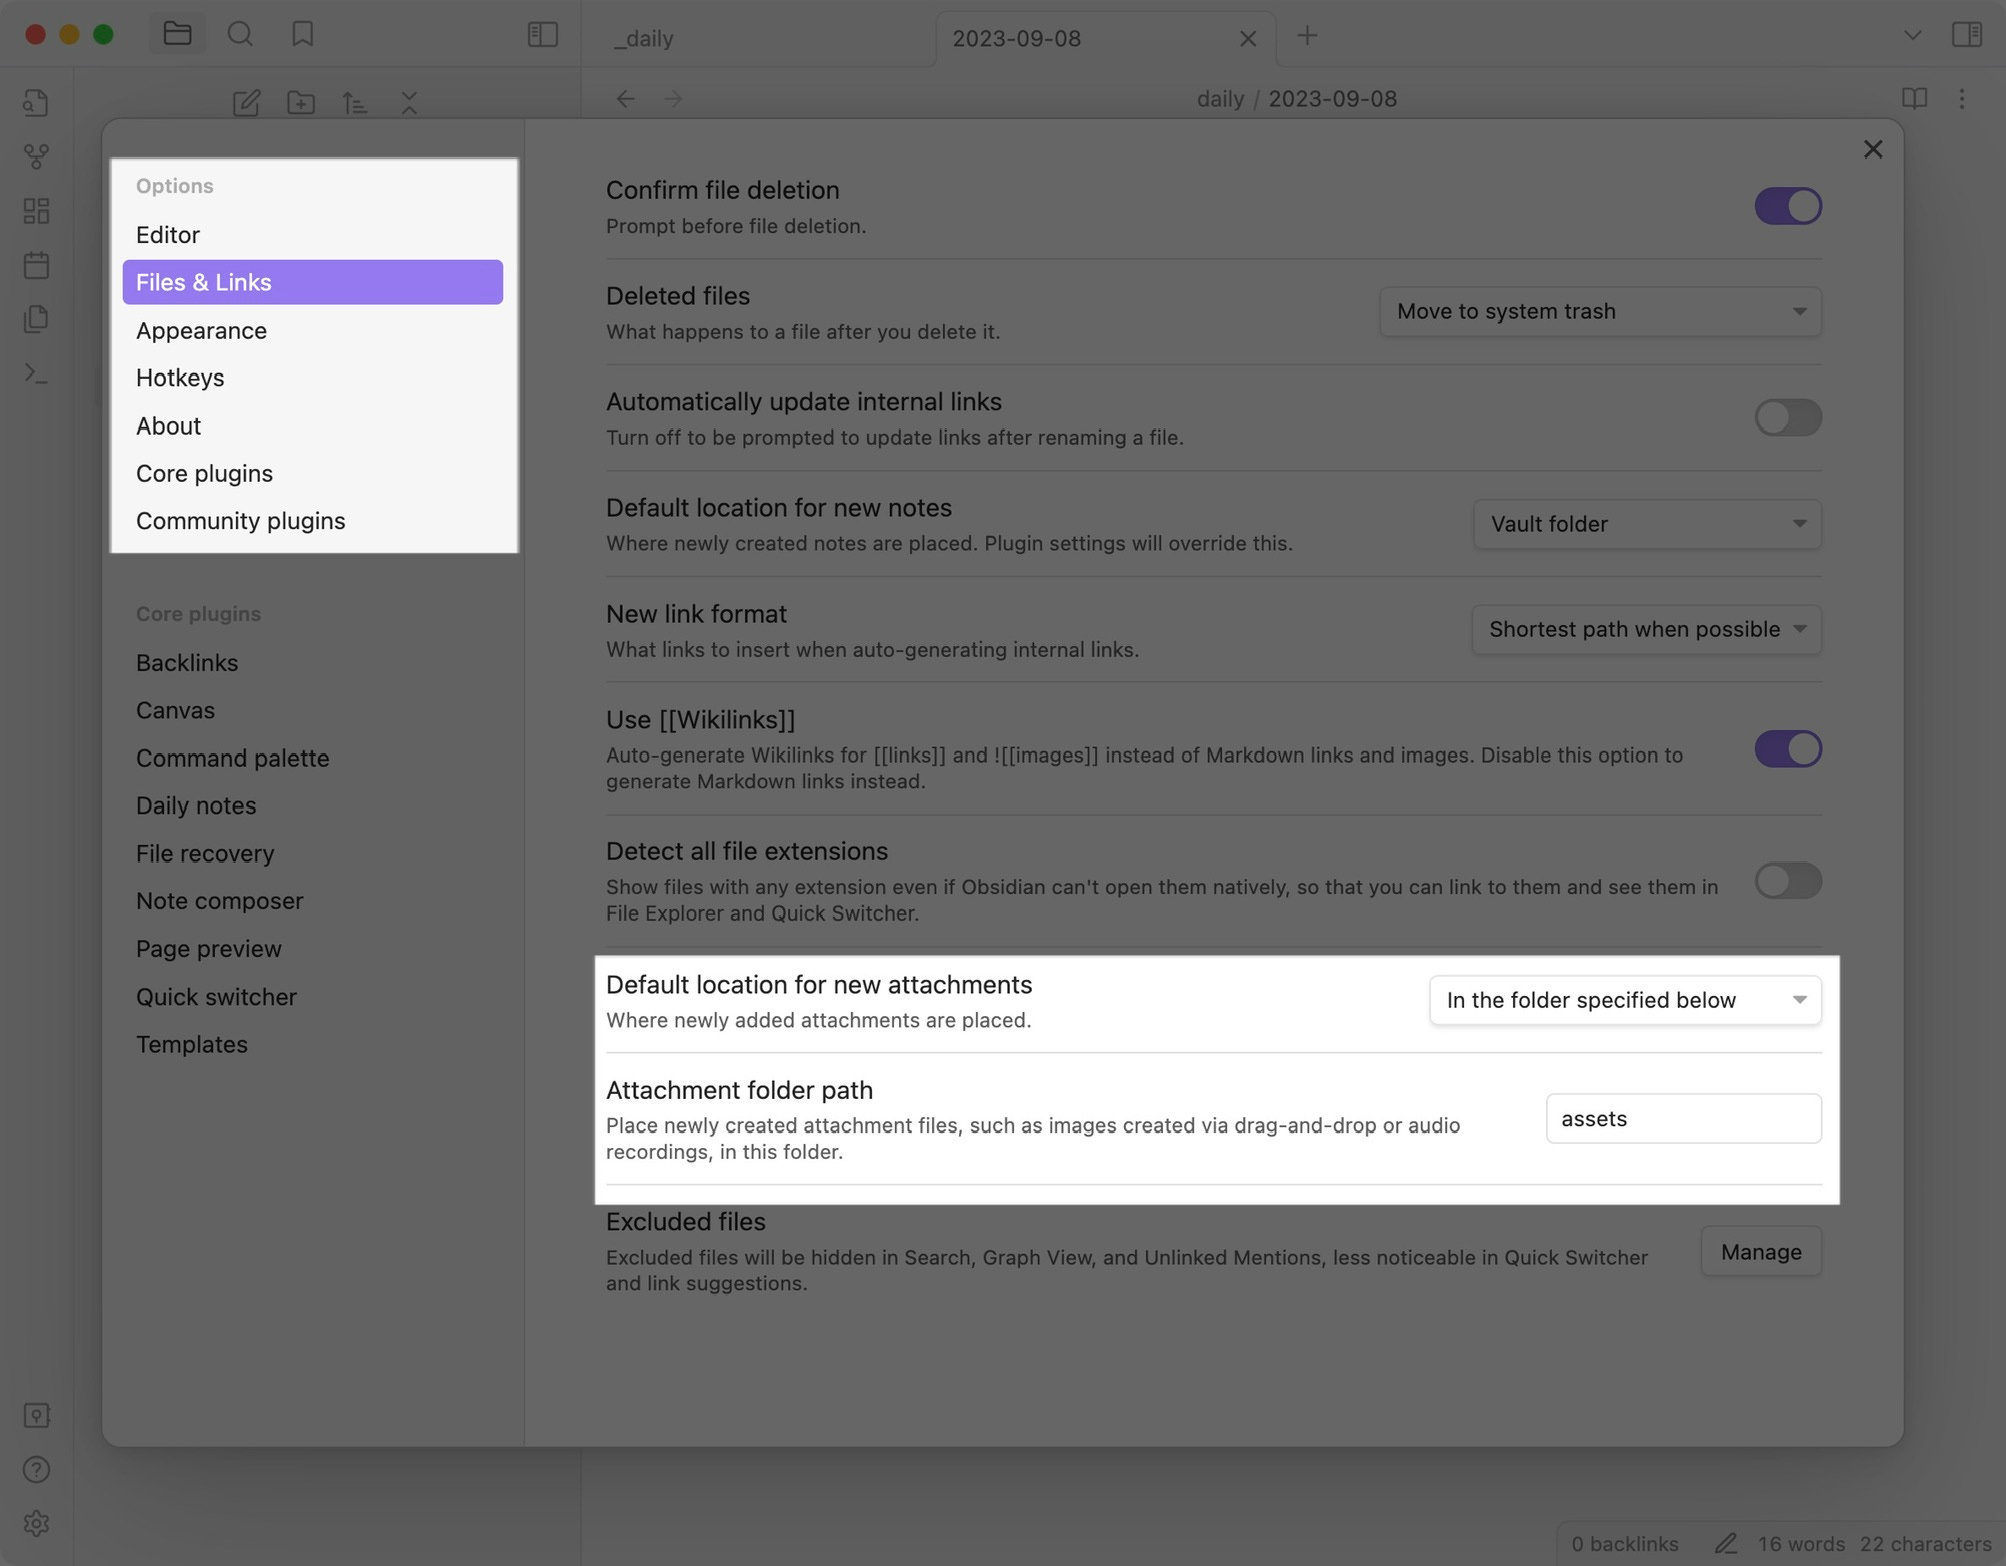The width and height of the screenshot is (2006, 1566).
Task: Open the Deleted files dropdown
Action: tap(1599, 312)
